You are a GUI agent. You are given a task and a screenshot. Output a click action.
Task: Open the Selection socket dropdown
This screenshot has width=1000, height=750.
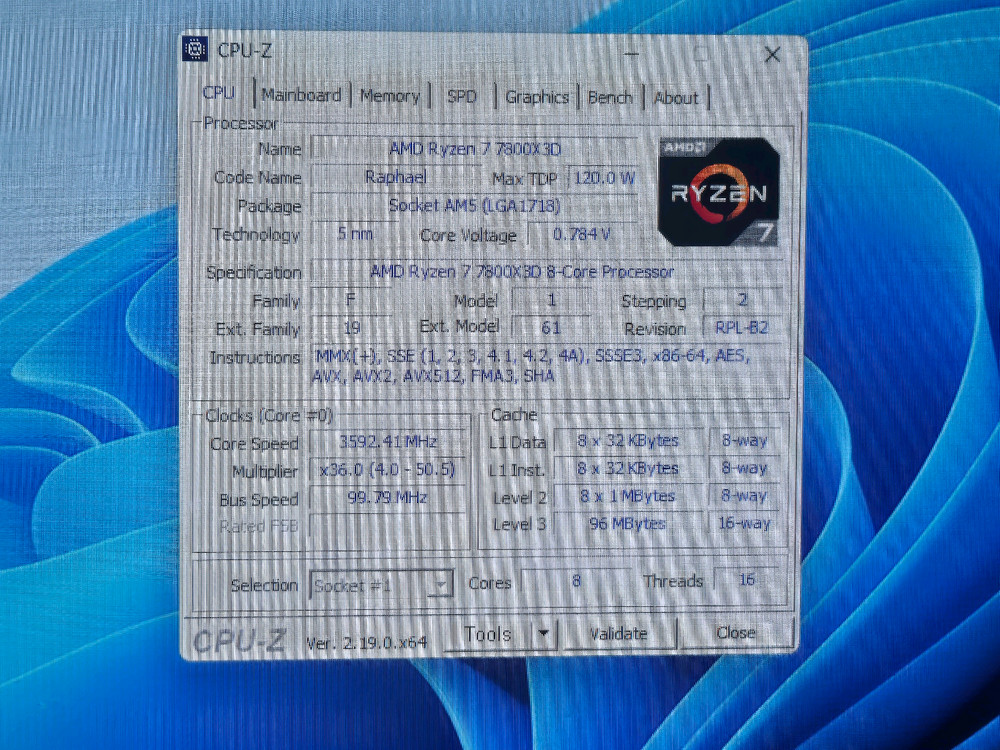pos(438,584)
